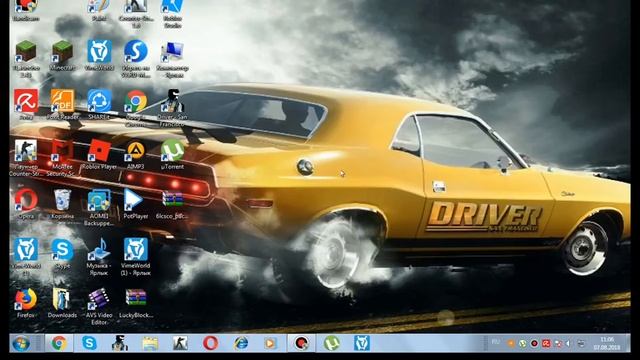Click the RU language indicator in the taskbar
Screen dimensions: 640x360
[496, 341]
